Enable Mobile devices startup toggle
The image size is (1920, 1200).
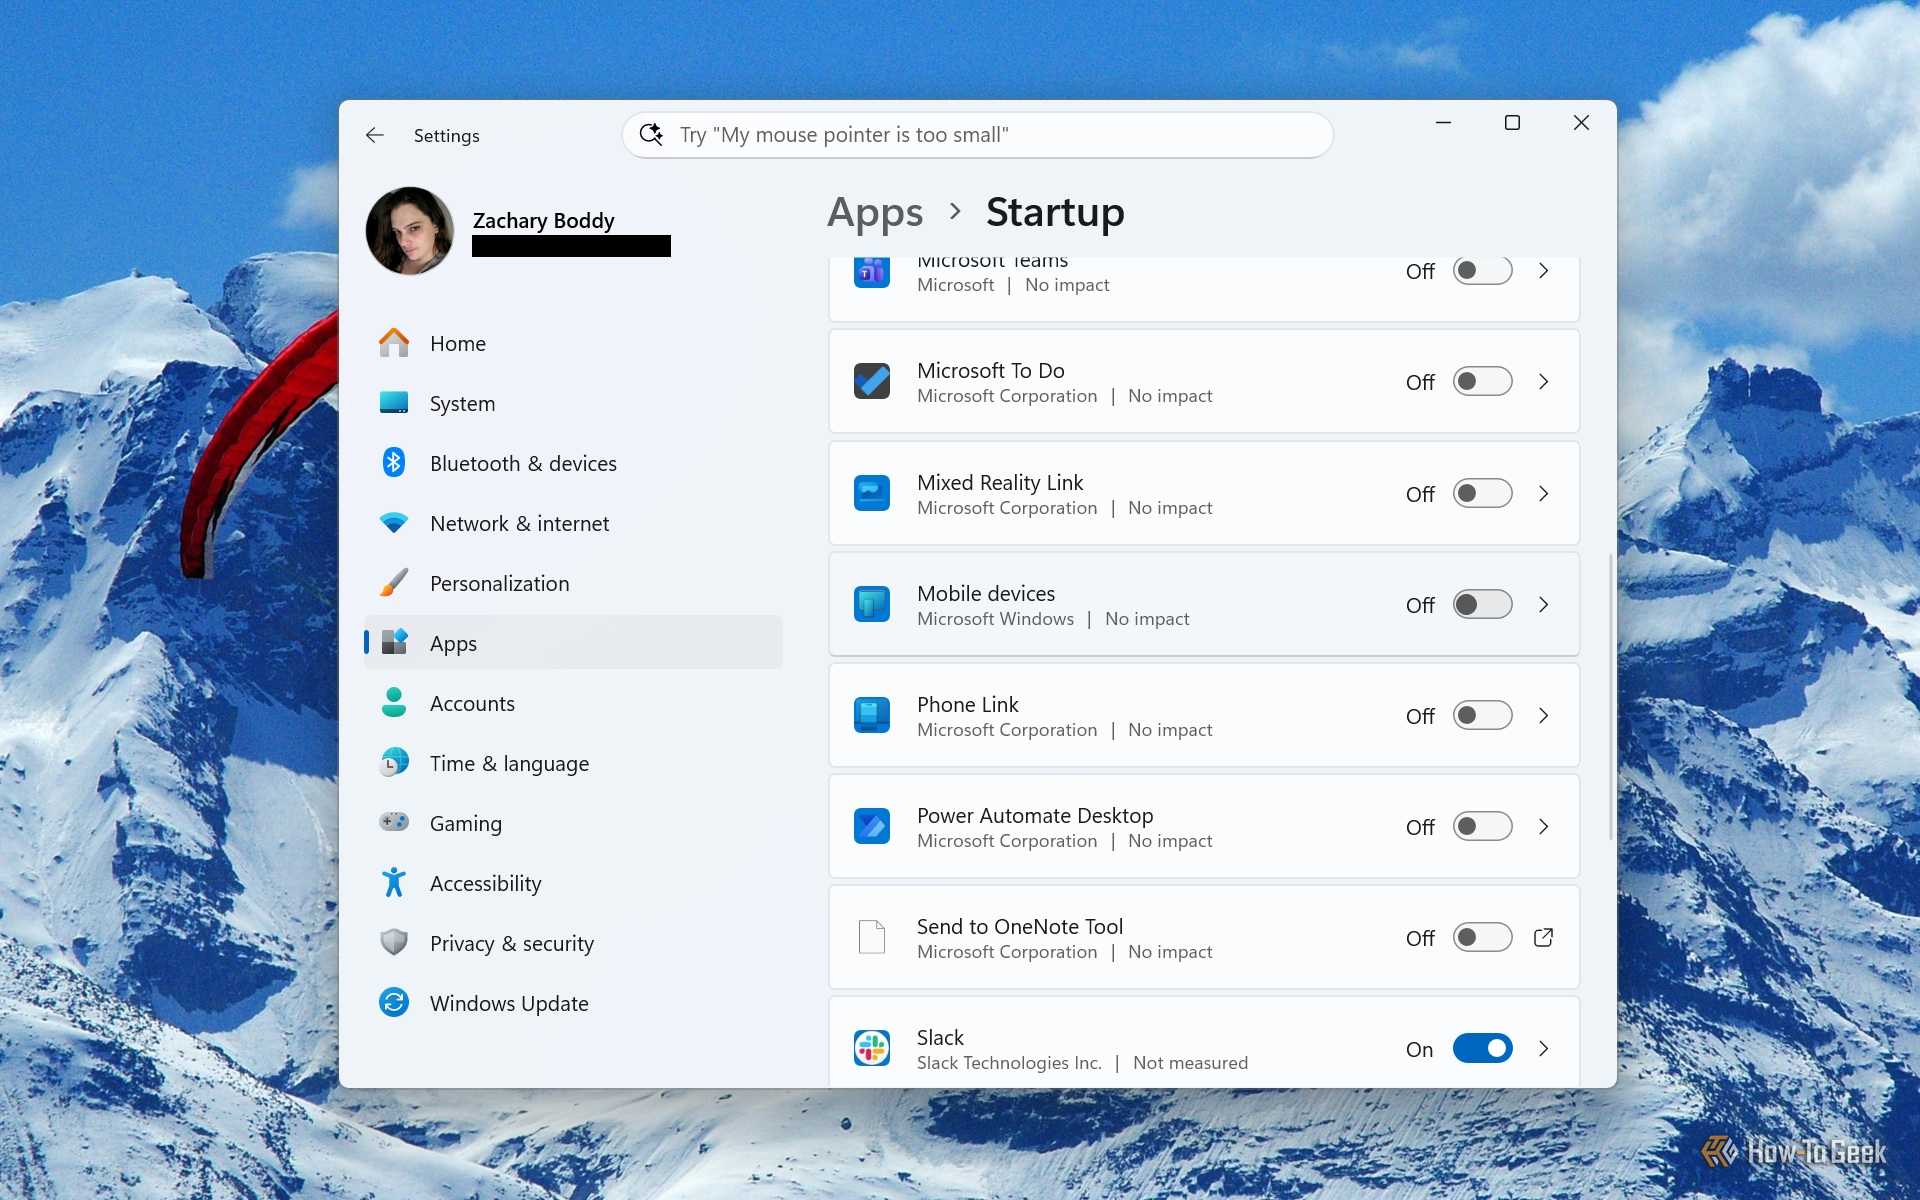(1482, 604)
